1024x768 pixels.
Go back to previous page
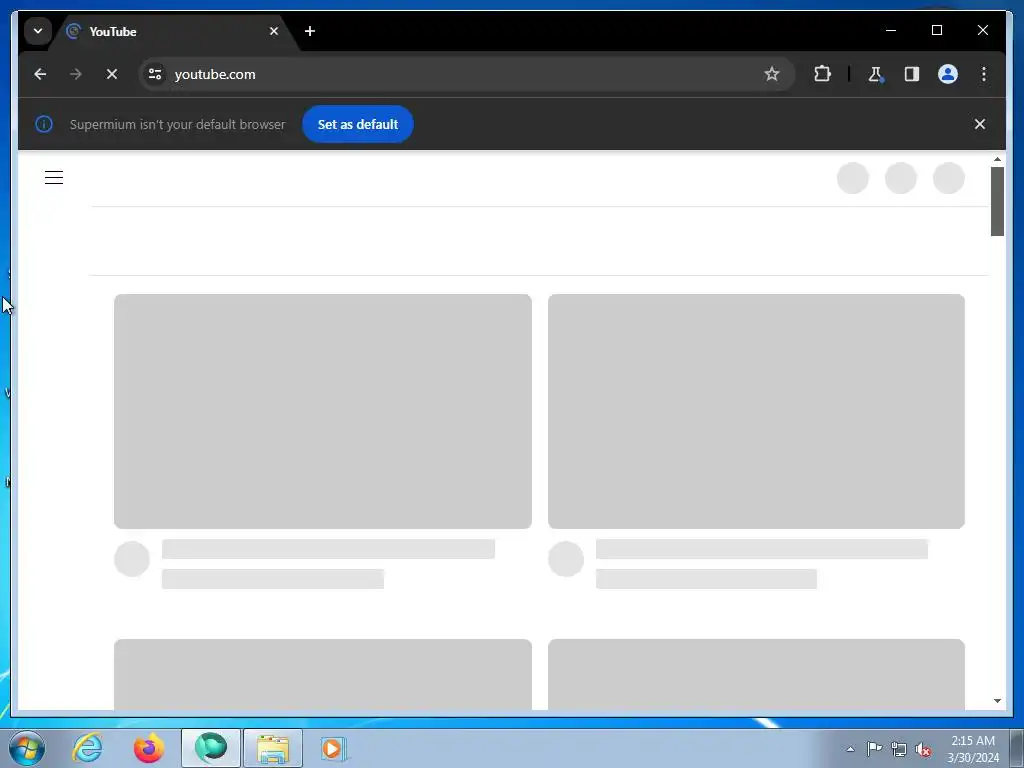point(40,74)
